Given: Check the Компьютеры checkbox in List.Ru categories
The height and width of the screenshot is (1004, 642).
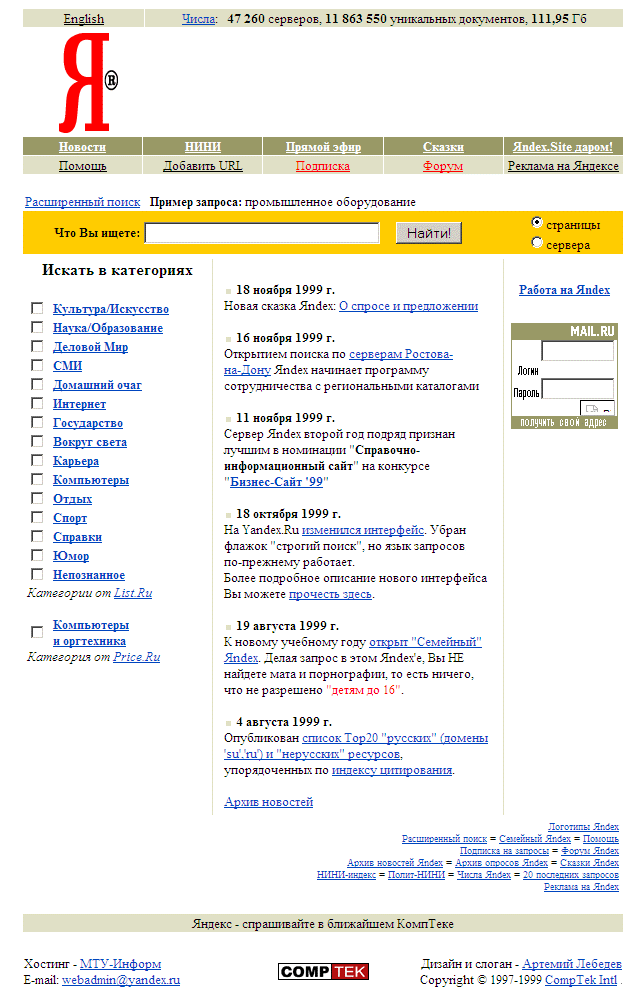Looking at the screenshot, I should (x=37, y=480).
